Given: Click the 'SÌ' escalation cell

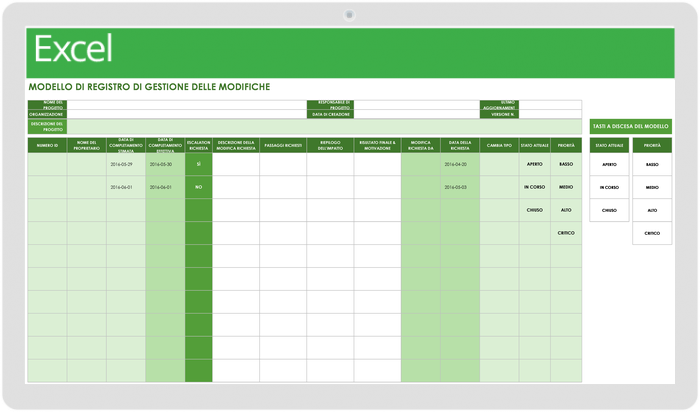Looking at the screenshot, I should (199, 164).
